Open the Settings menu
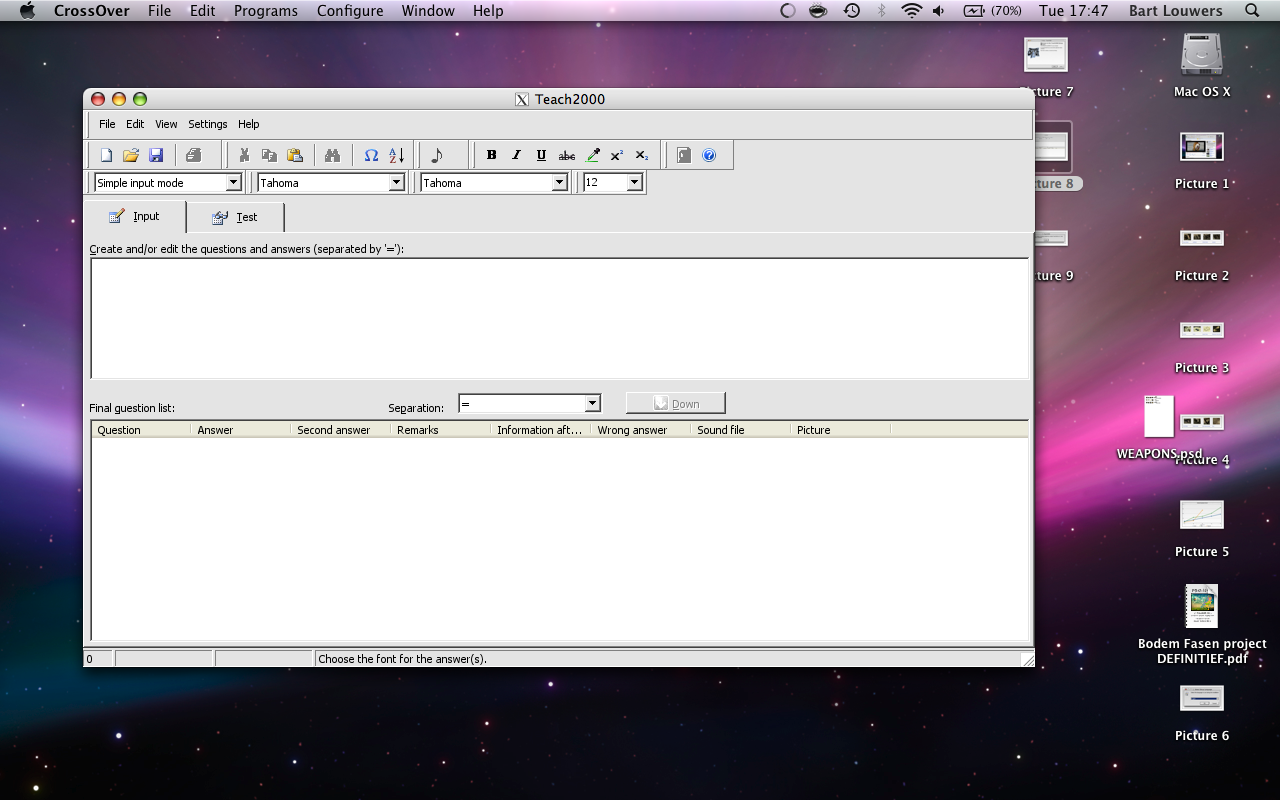 [207, 124]
